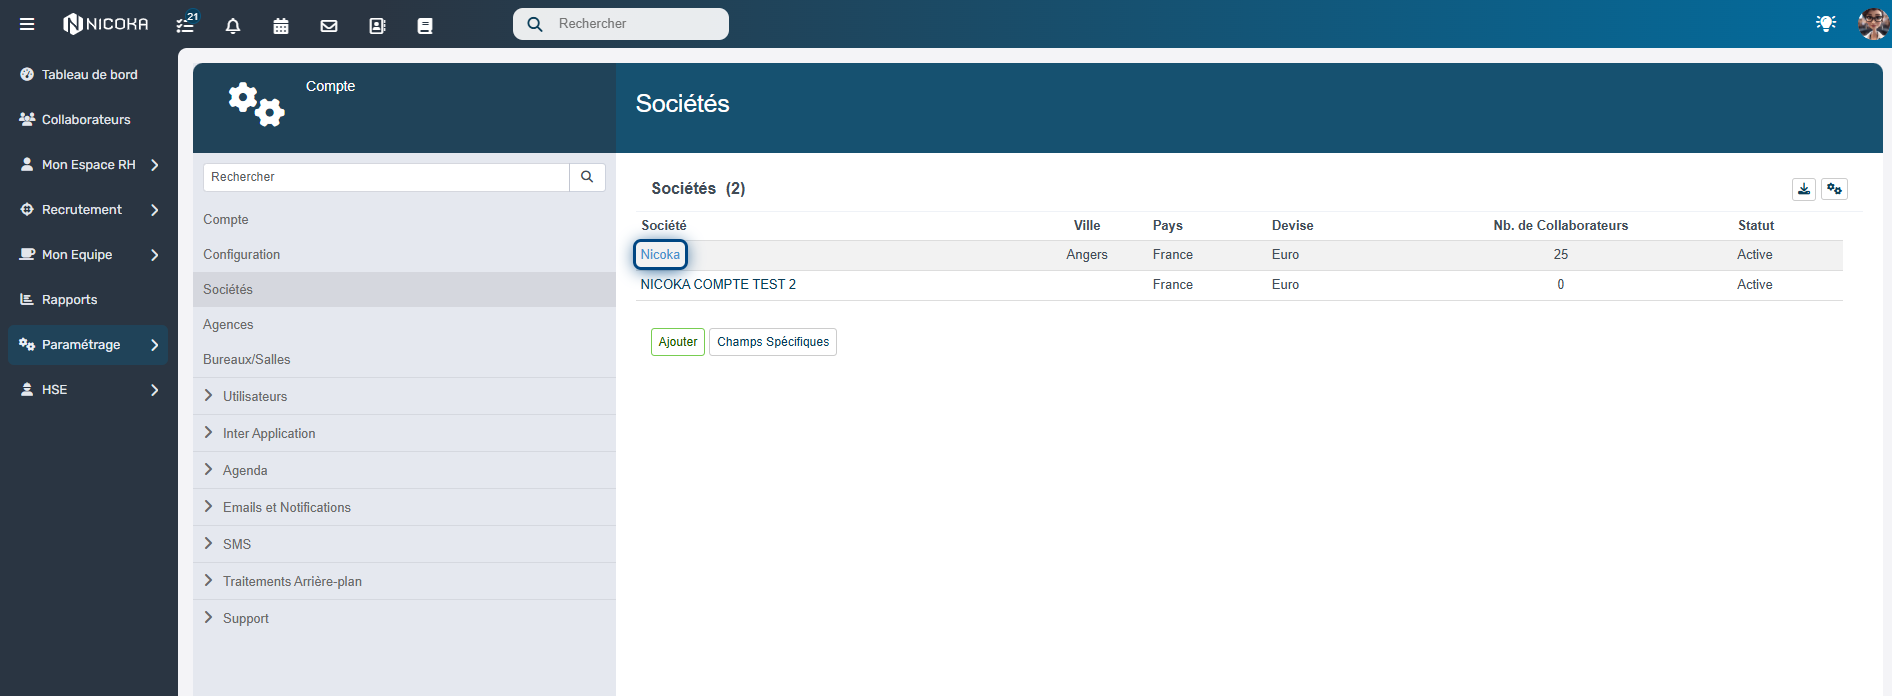Expand Traitements Arrière-plan section
This screenshot has width=1892, height=696.
point(404,581)
